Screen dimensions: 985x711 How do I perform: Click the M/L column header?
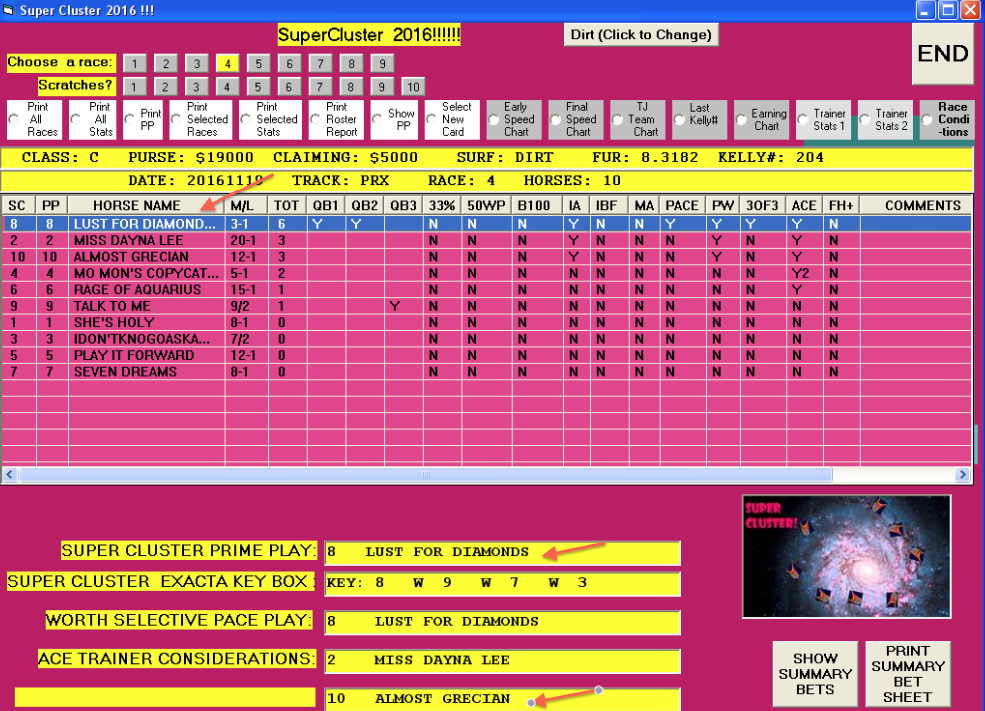pos(246,205)
